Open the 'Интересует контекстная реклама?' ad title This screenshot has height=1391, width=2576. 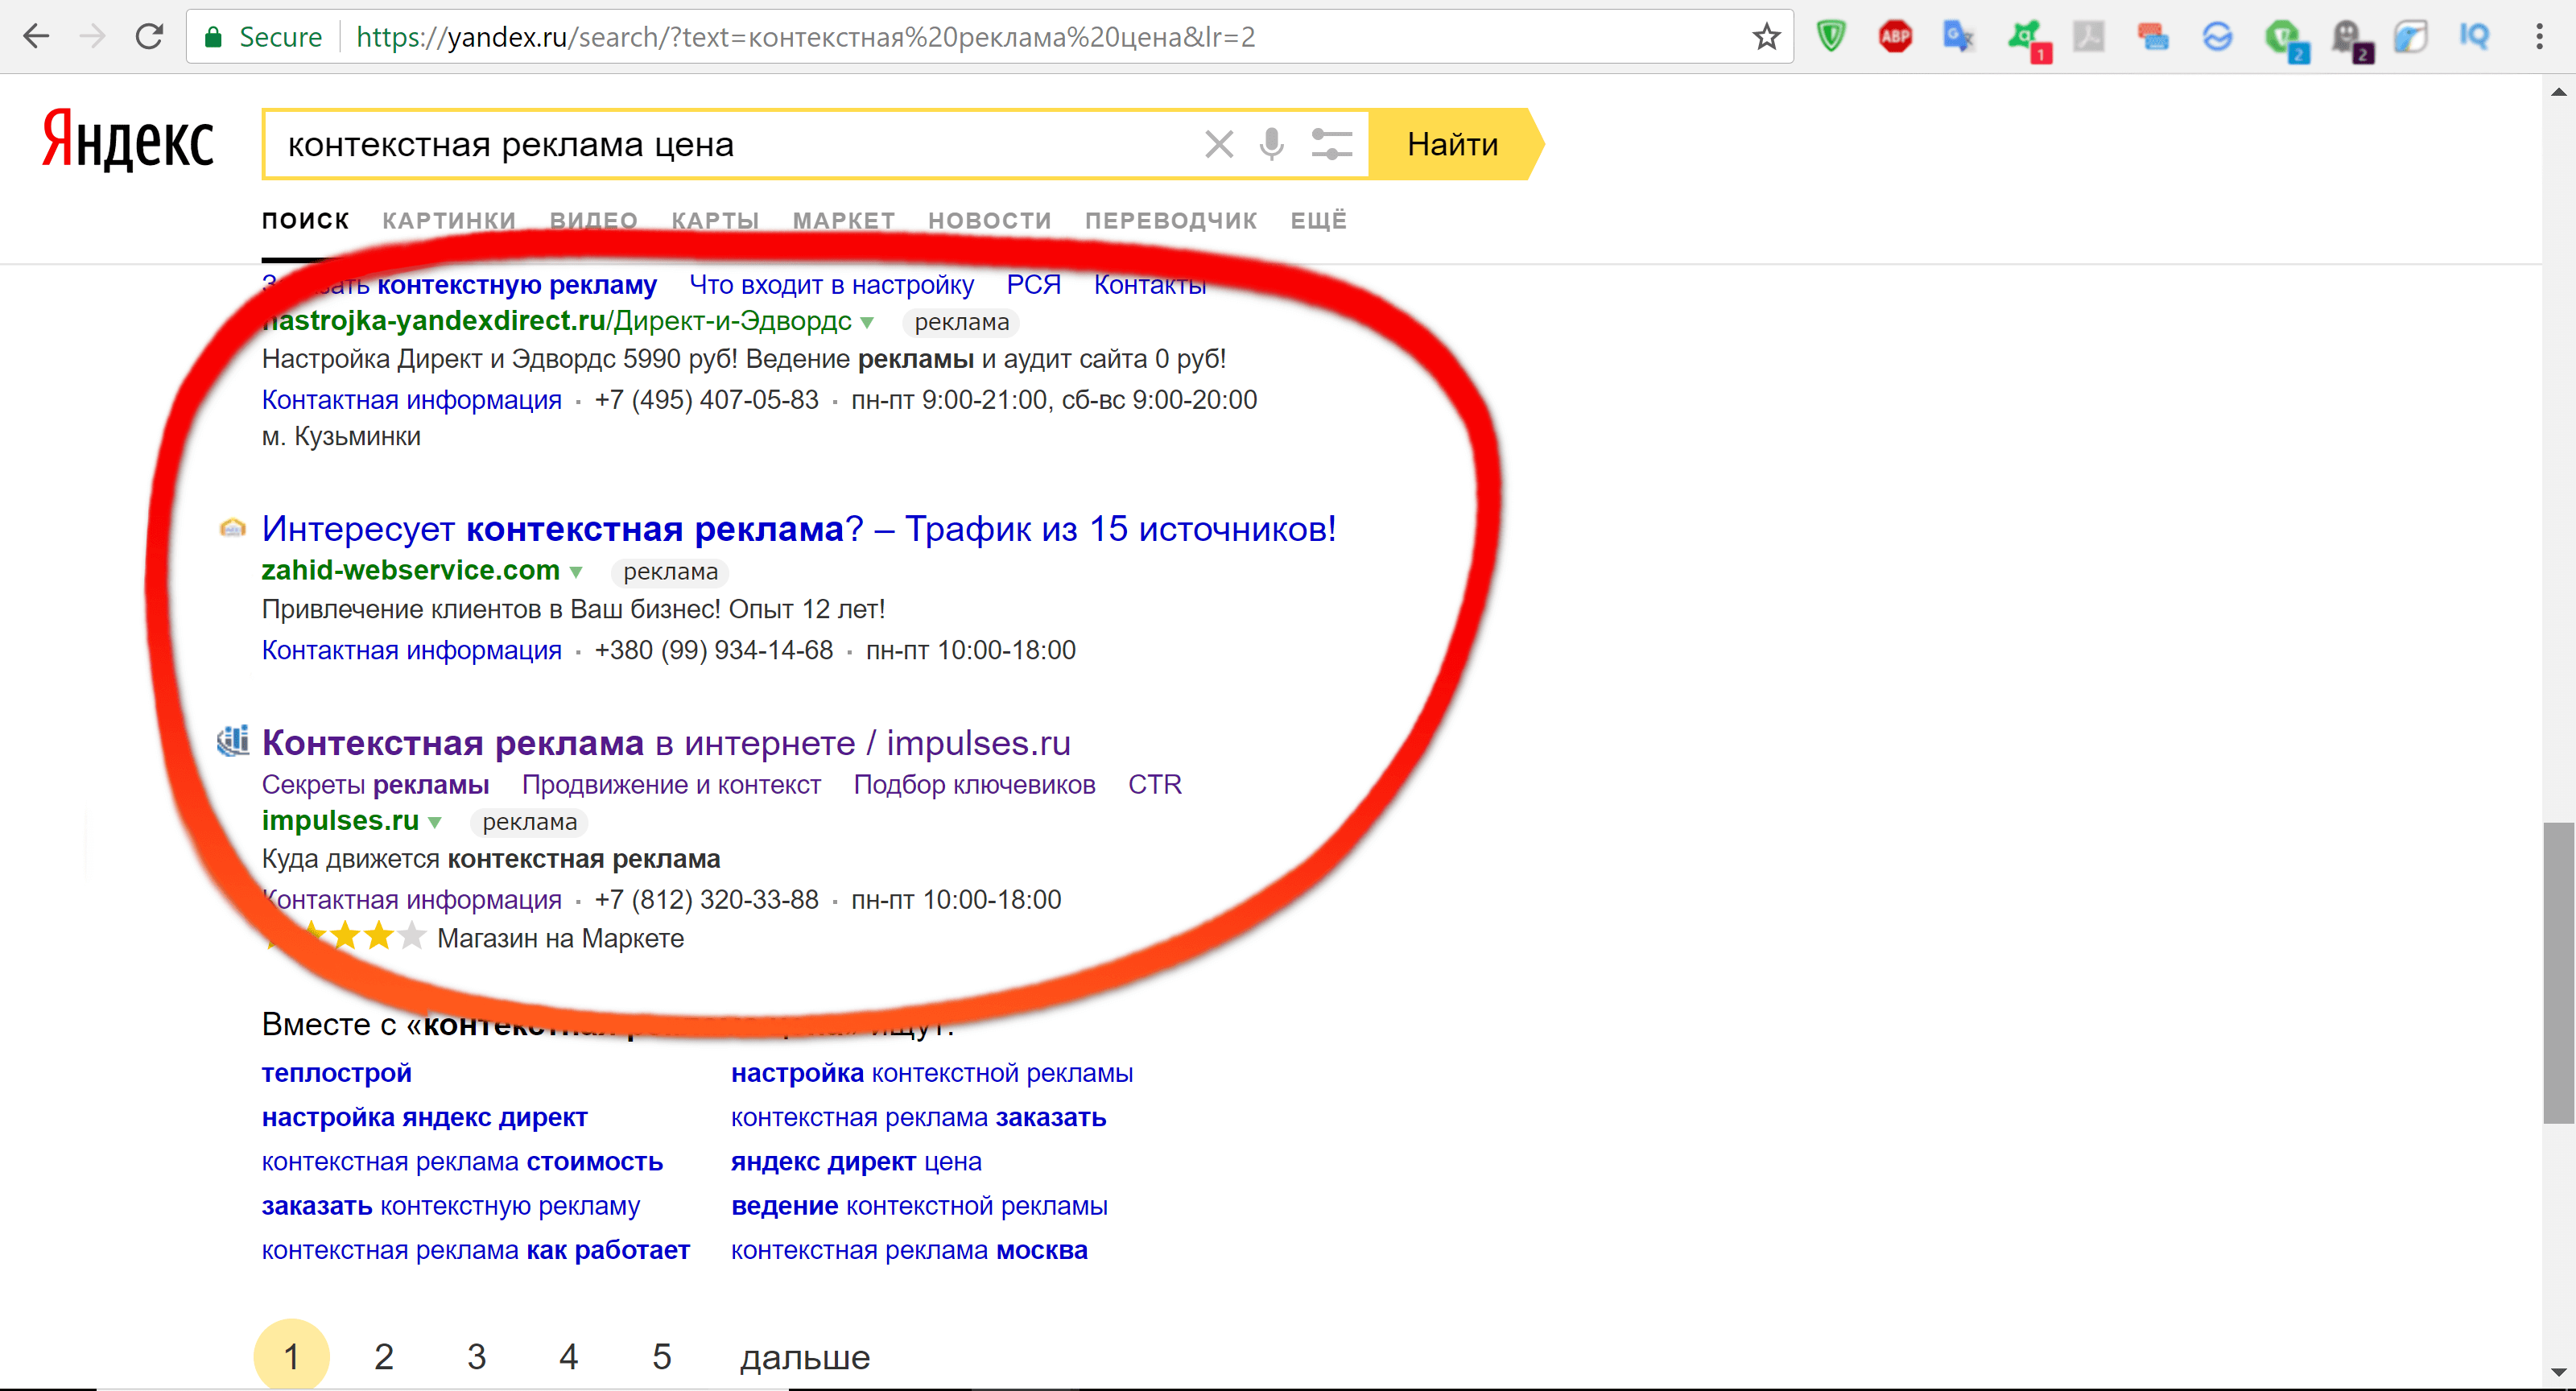point(798,528)
